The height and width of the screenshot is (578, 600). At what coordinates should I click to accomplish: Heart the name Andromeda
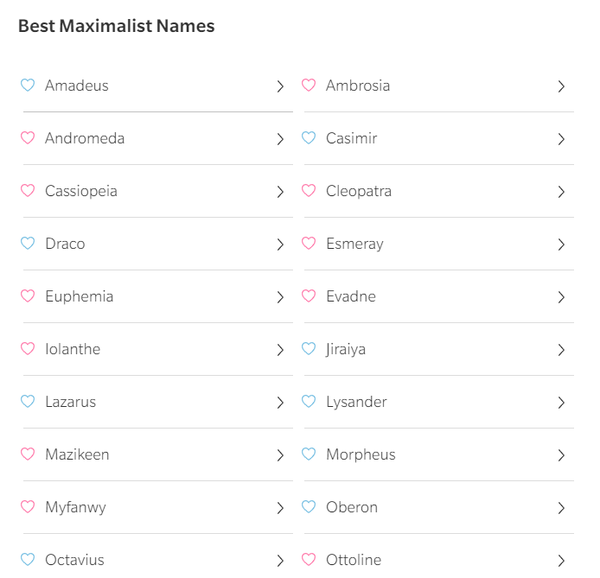tap(28, 139)
